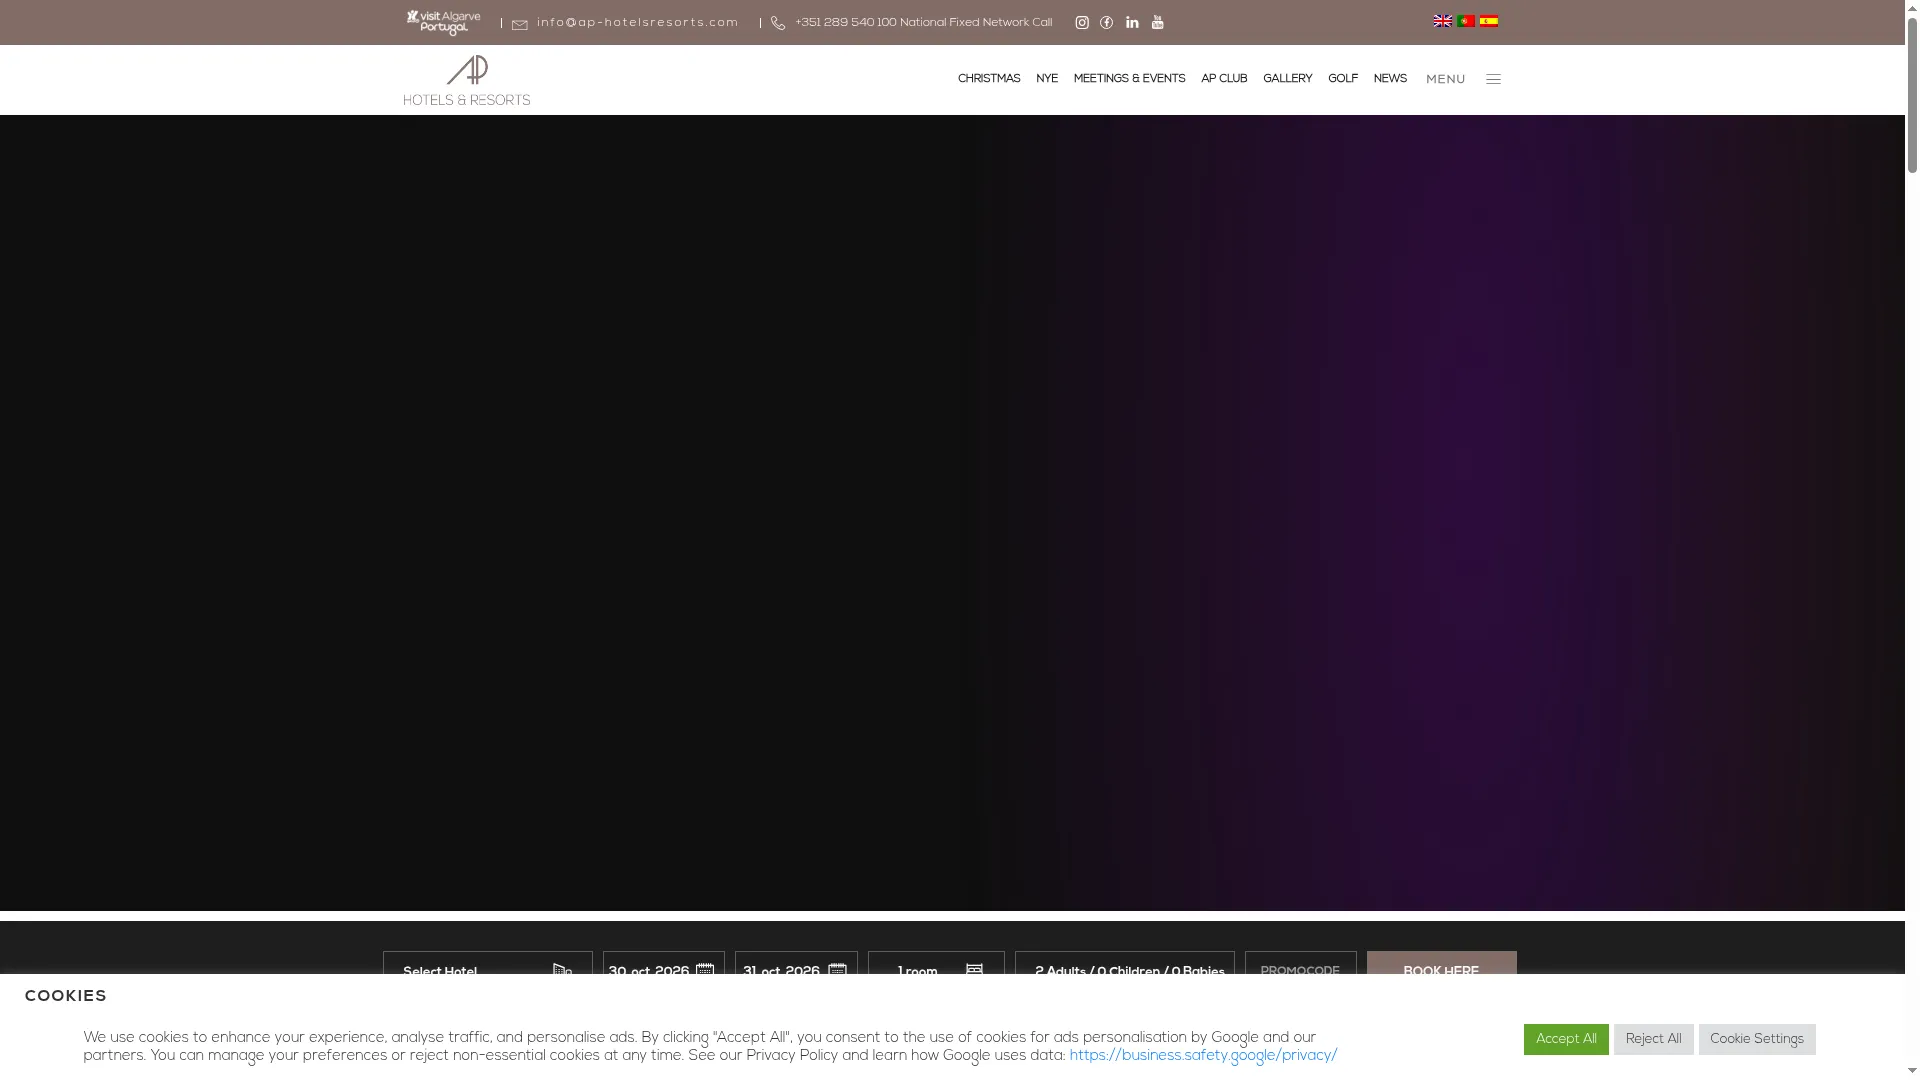
Task: Expand the Select Hotel dropdown
Action: click(488, 971)
